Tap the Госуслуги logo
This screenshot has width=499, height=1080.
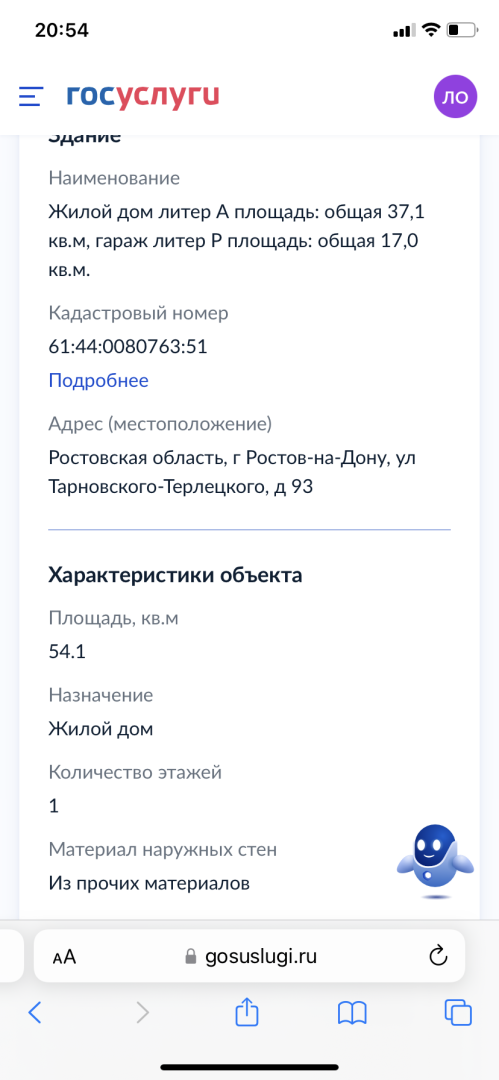(x=143, y=96)
